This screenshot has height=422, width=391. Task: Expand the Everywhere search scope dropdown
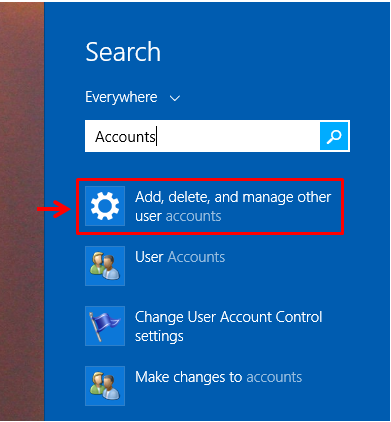133,97
